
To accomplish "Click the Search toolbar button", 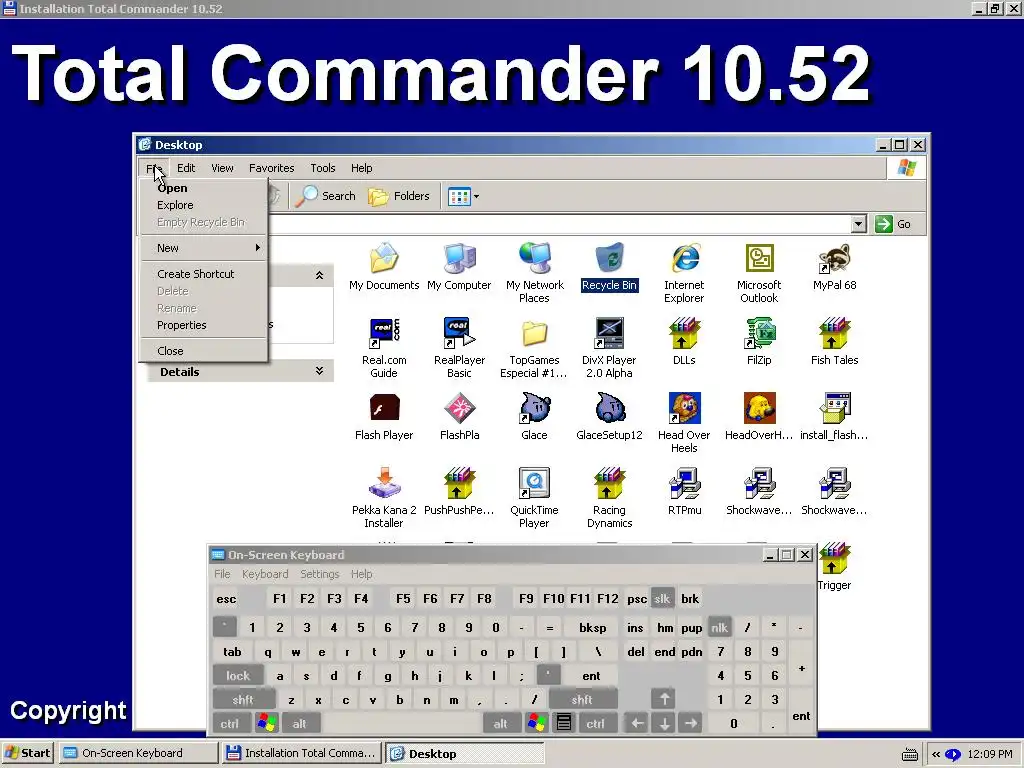I will coord(325,196).
